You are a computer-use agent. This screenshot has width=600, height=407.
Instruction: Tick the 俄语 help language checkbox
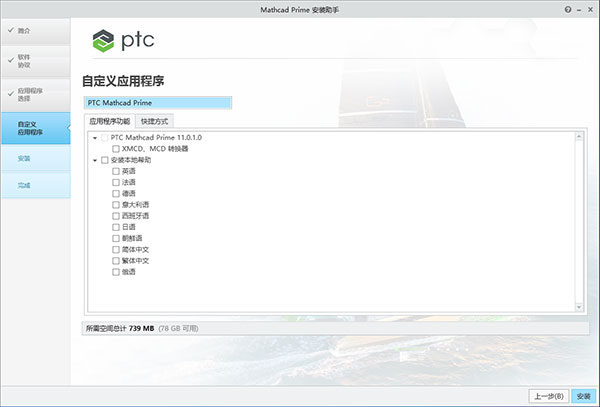(x=116, y=272)
